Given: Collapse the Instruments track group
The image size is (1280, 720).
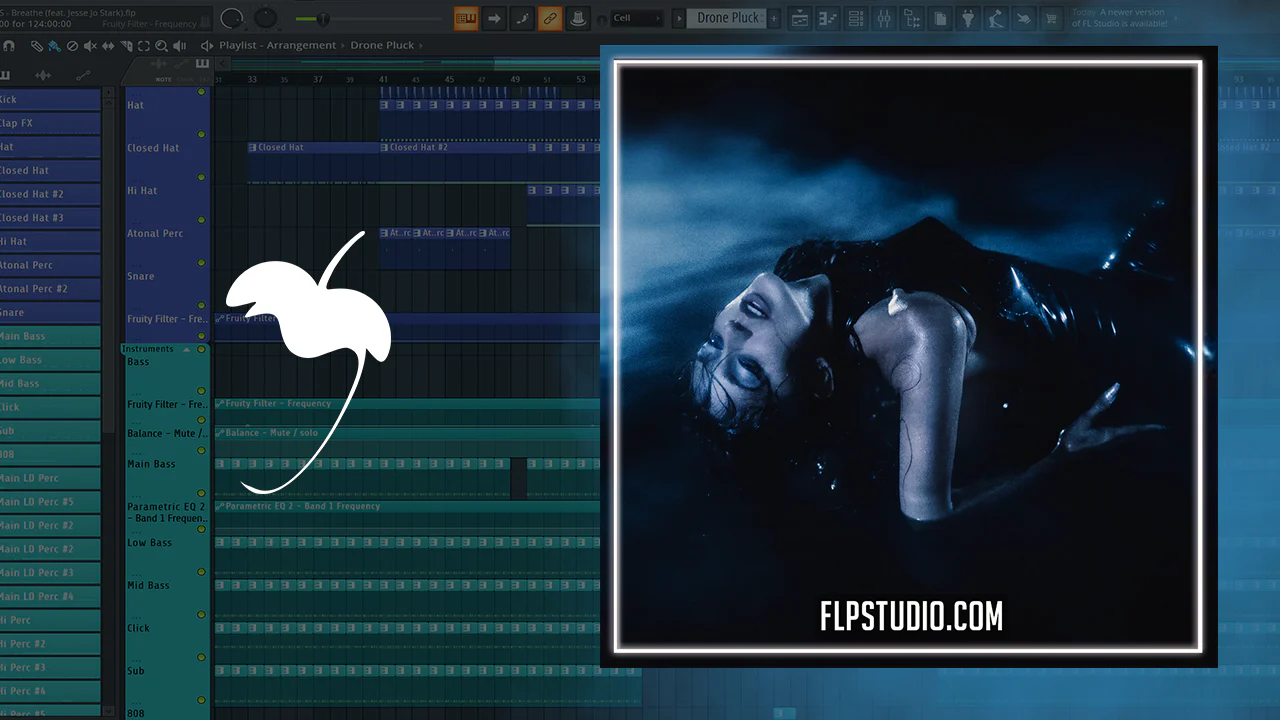Looking at the screenshot, I should tap(187, 349).
